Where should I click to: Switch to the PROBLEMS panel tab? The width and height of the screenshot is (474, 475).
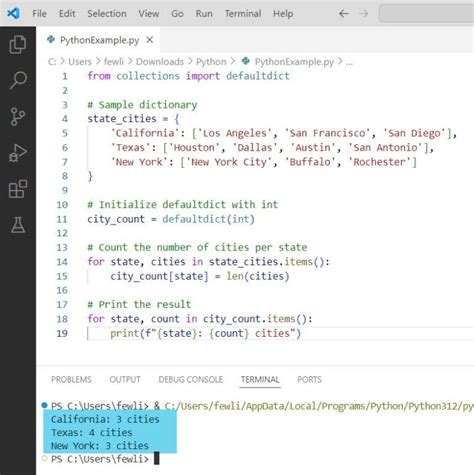71,379
